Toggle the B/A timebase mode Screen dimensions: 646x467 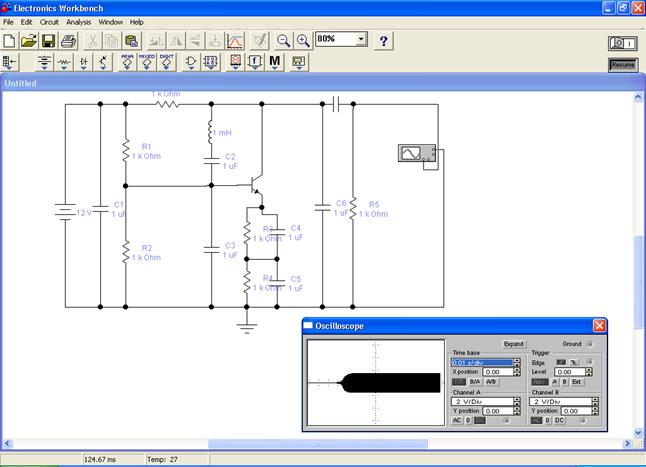point(475,382)
